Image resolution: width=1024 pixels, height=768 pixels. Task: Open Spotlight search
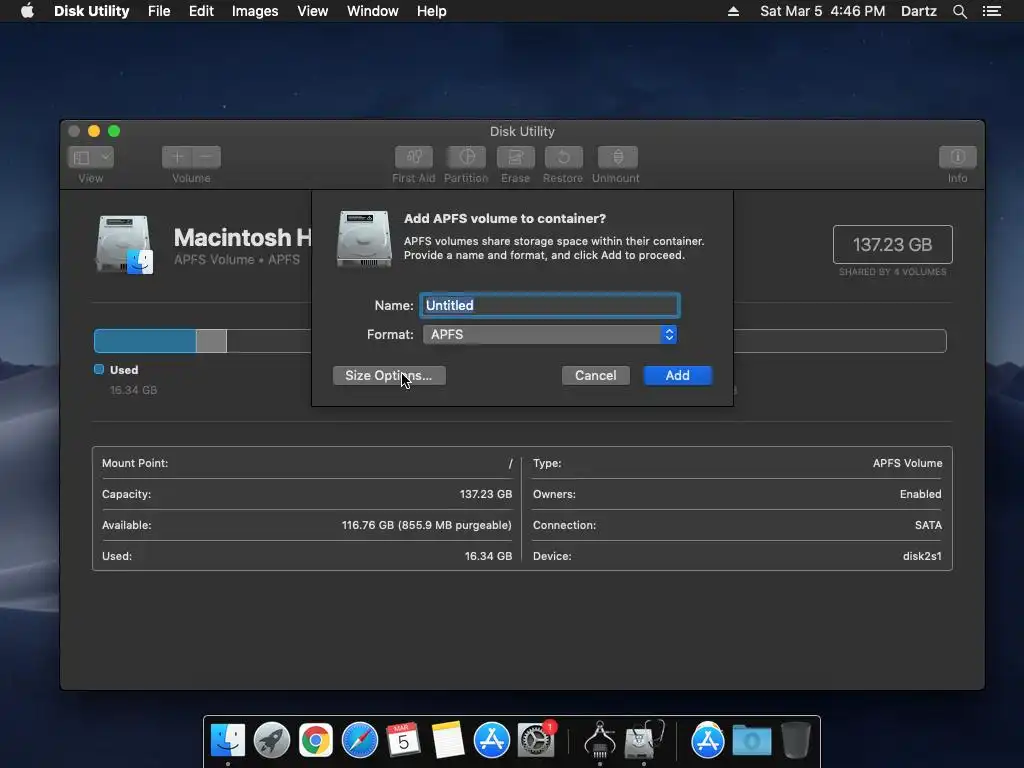(959, 11)
